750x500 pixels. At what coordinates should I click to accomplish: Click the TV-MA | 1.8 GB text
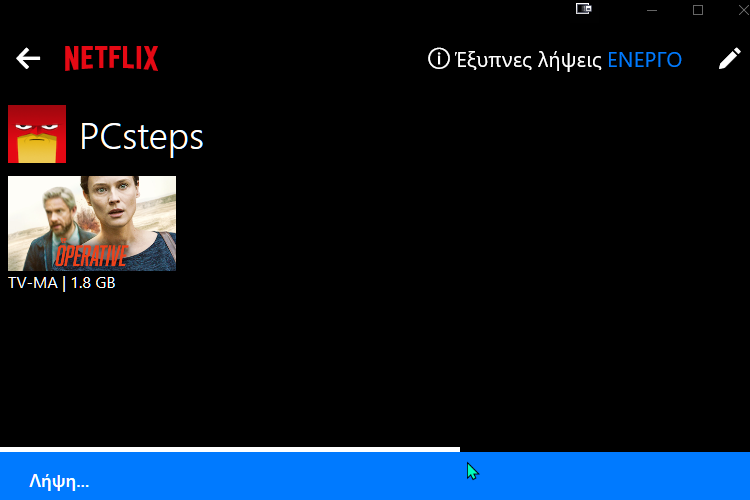click(x=62, y=283)
